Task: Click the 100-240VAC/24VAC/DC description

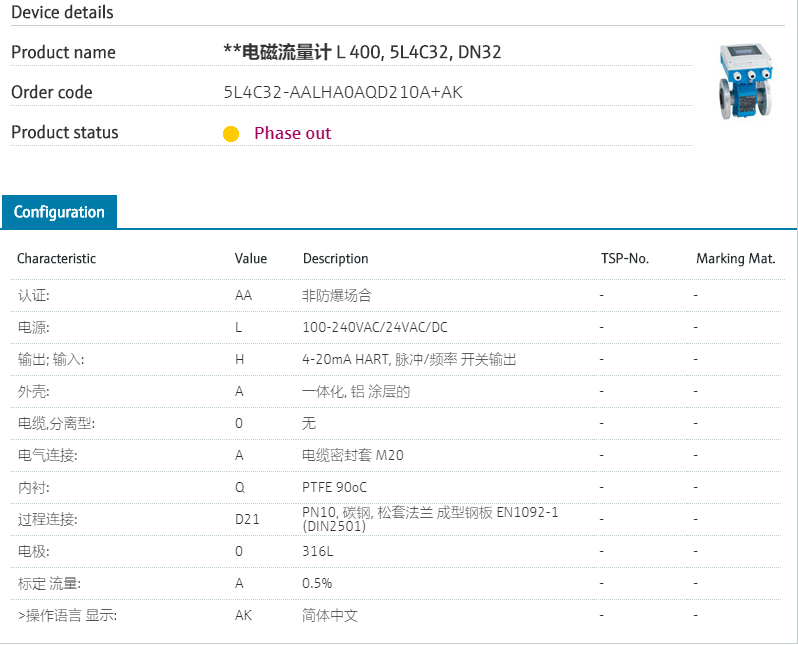Action: [x=375, y=328]
